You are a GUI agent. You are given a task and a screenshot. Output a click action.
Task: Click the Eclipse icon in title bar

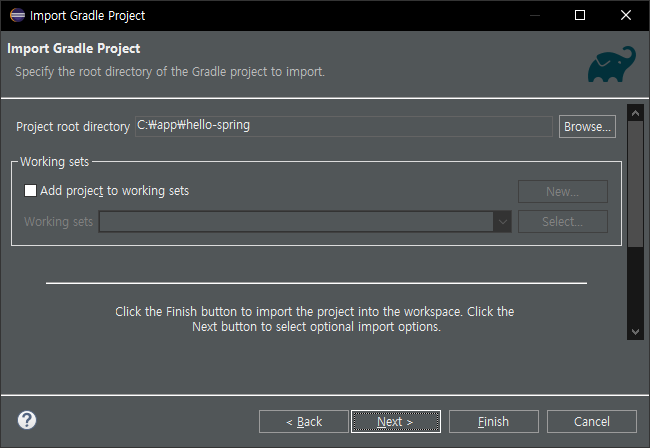(17, 15)
